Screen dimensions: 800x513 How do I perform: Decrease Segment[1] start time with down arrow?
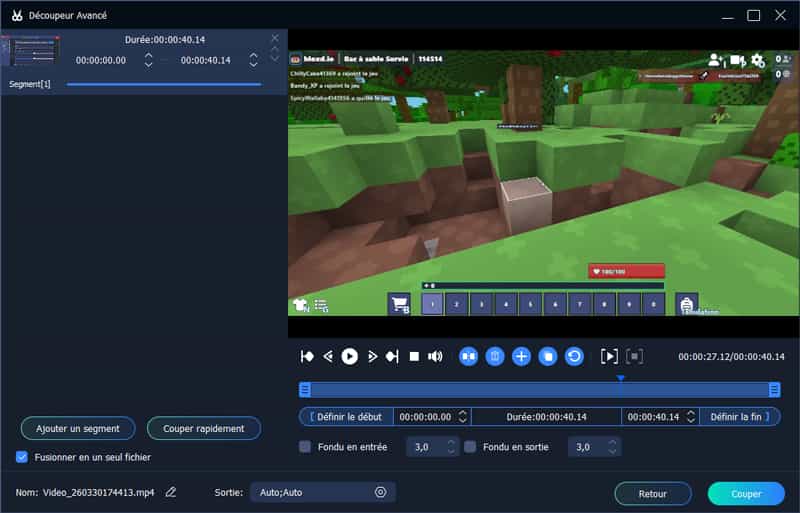(148, 64)
